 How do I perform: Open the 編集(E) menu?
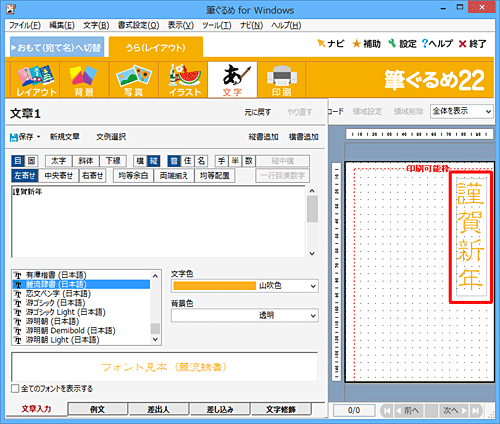coord(62,25)
